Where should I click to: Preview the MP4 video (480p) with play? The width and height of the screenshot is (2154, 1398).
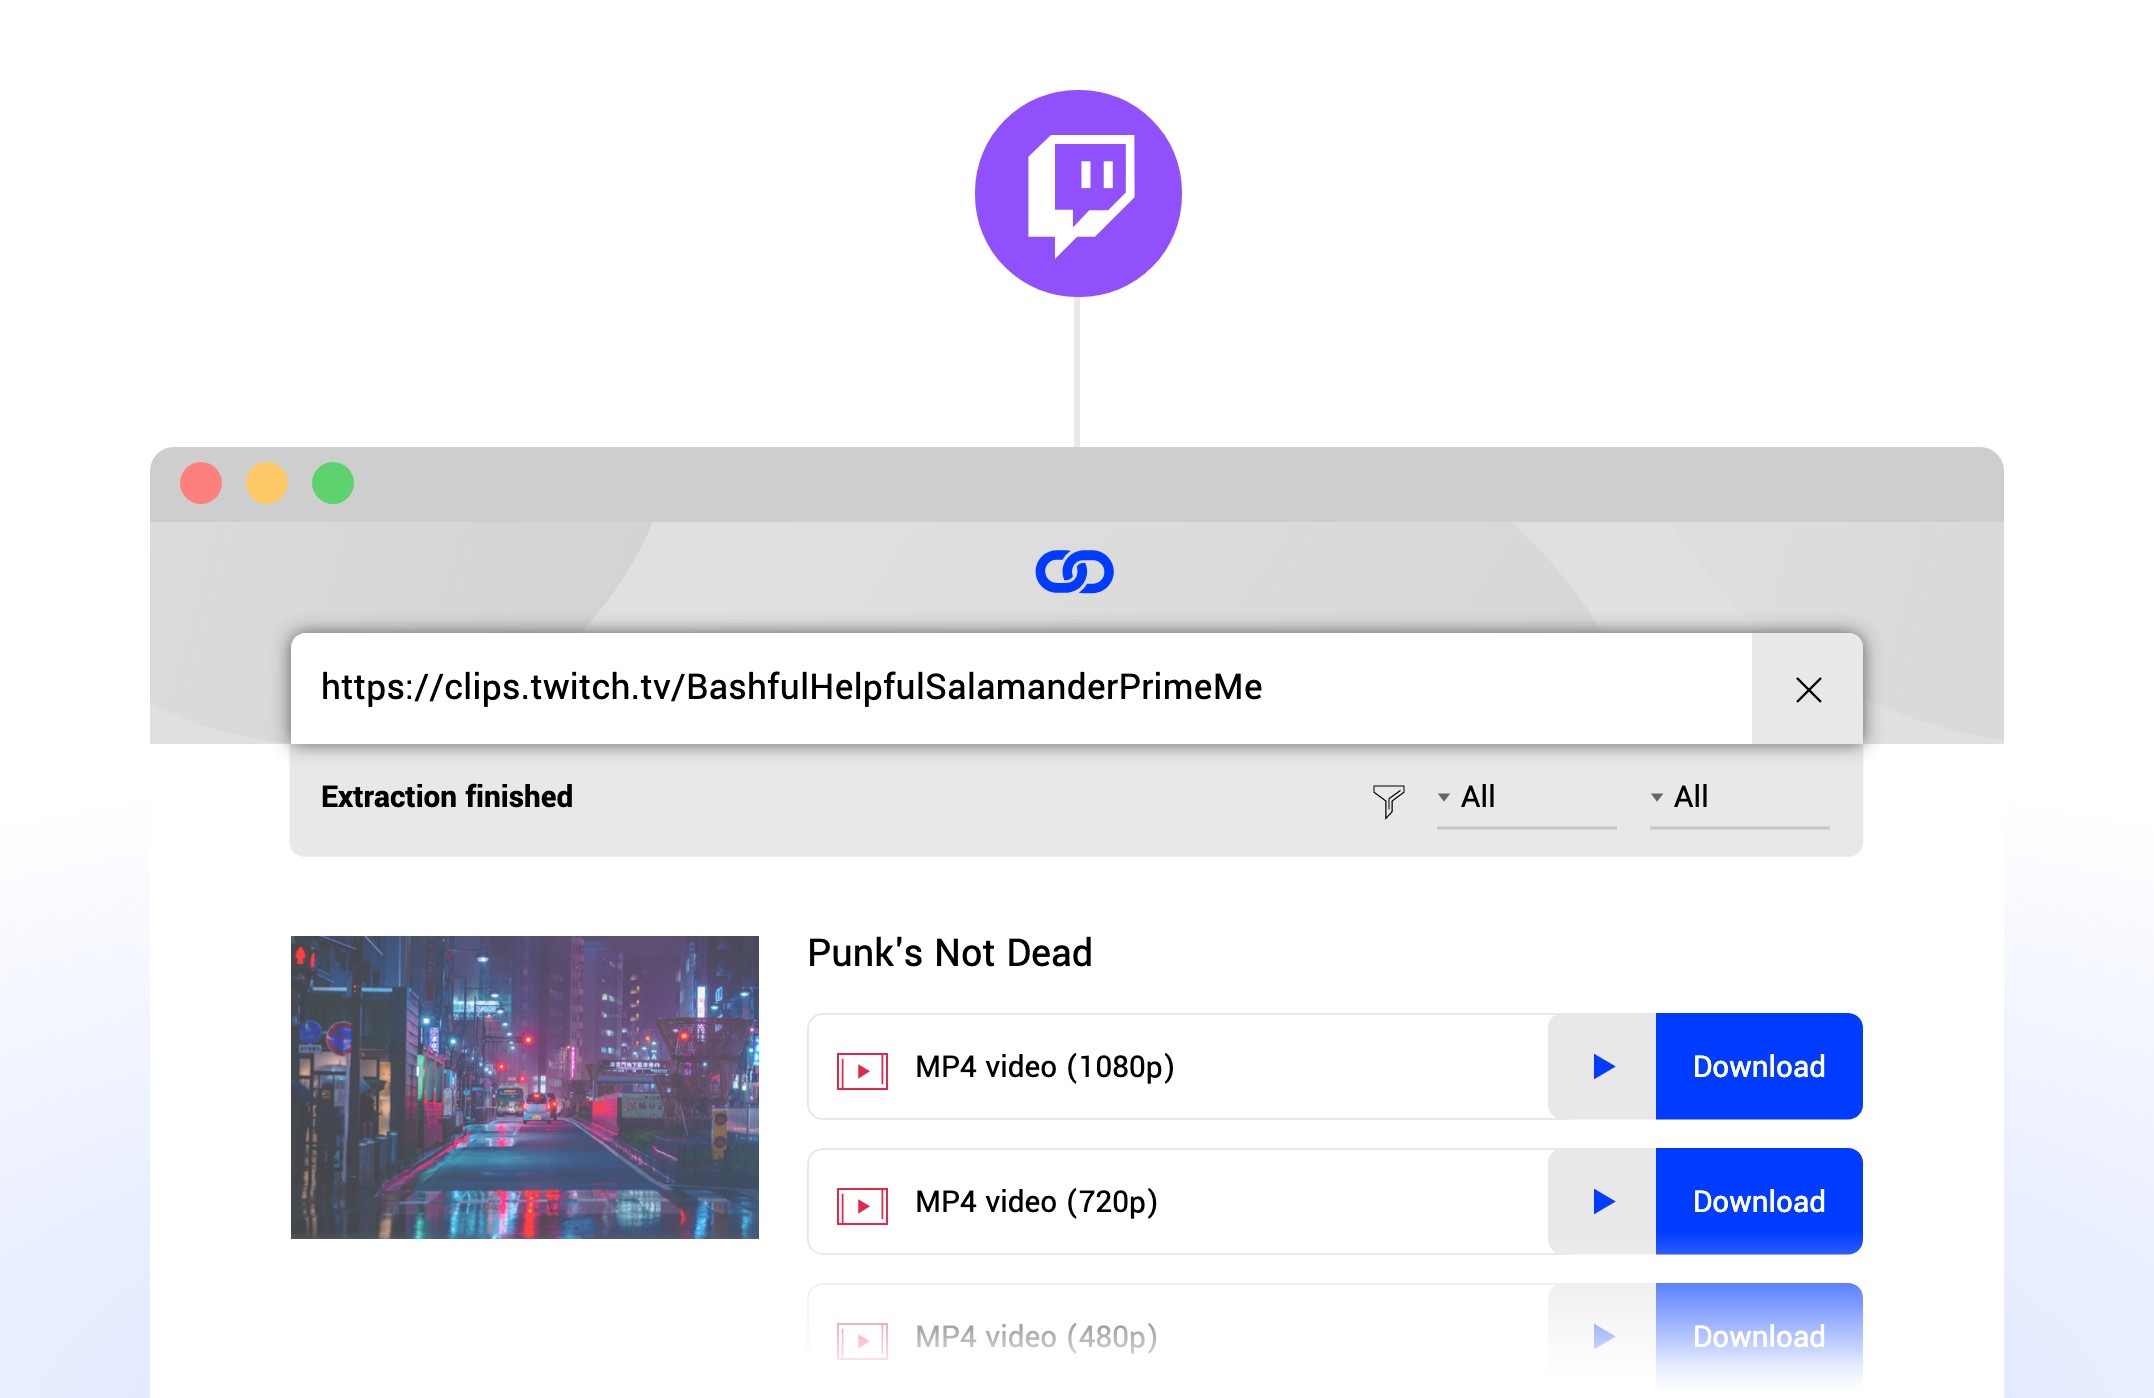click(x=1603, y=1336)
